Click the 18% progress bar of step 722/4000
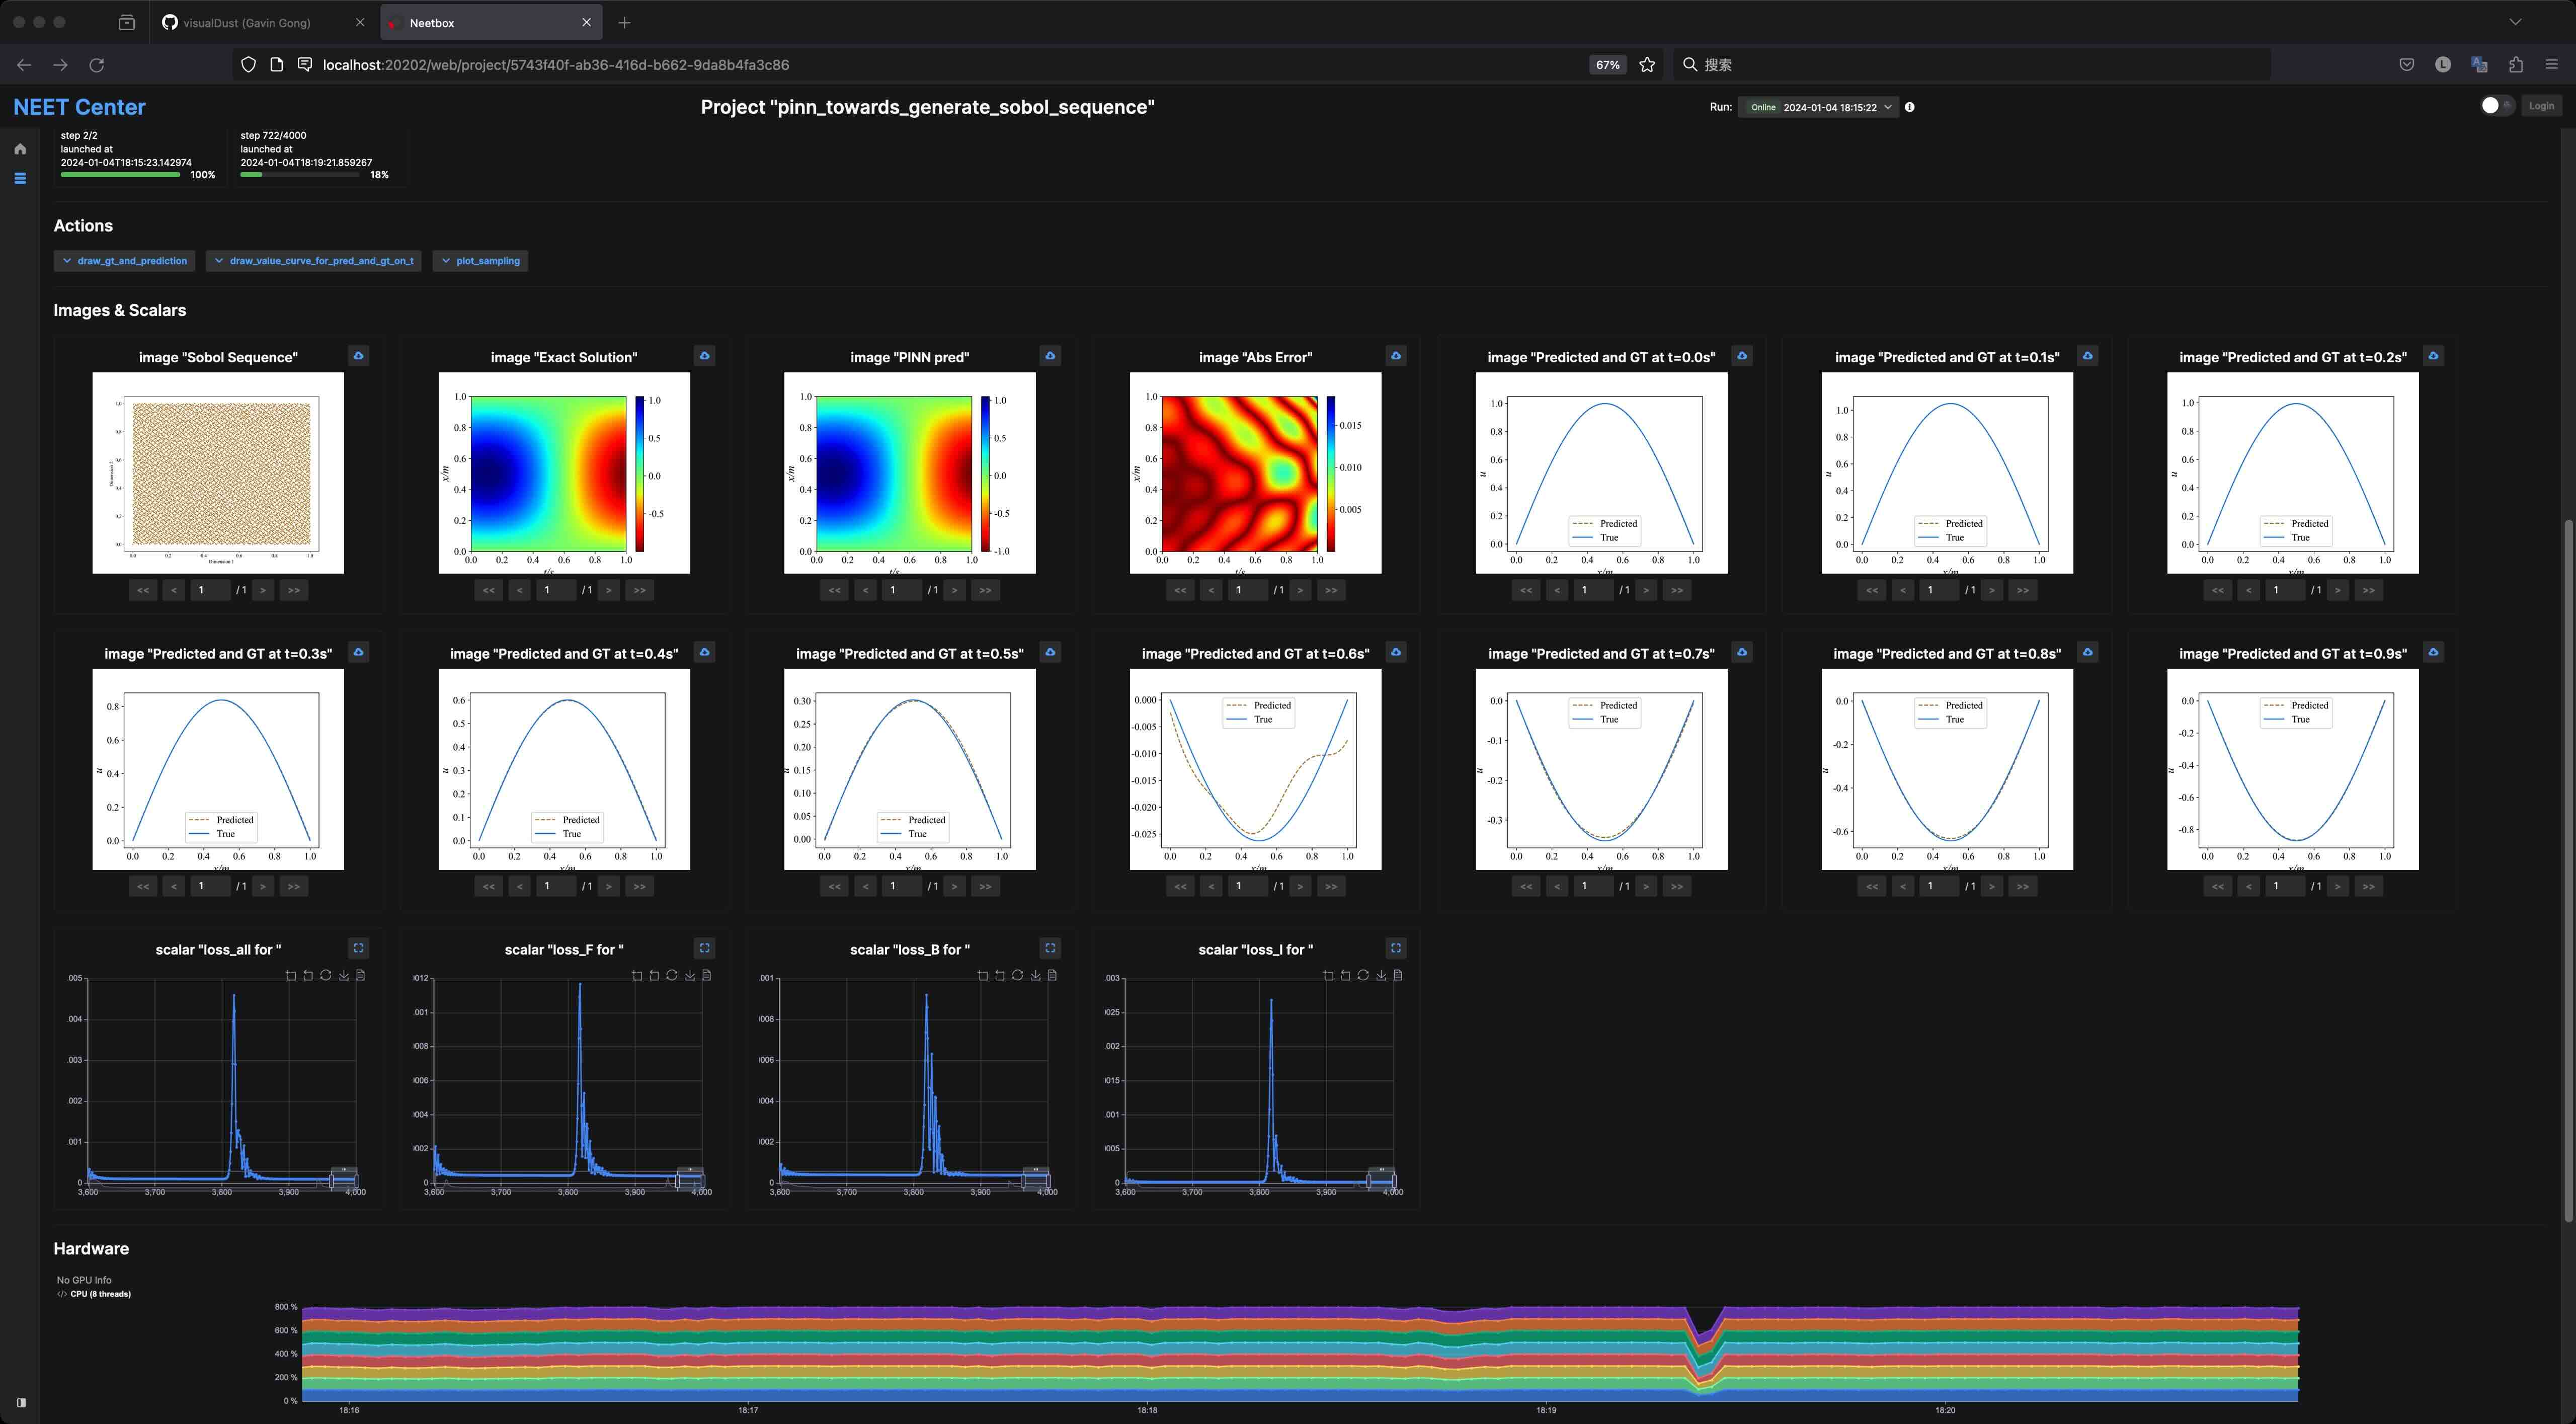Image resolution: width=2576 pixels, height=1424 pixels. point(300,174)
